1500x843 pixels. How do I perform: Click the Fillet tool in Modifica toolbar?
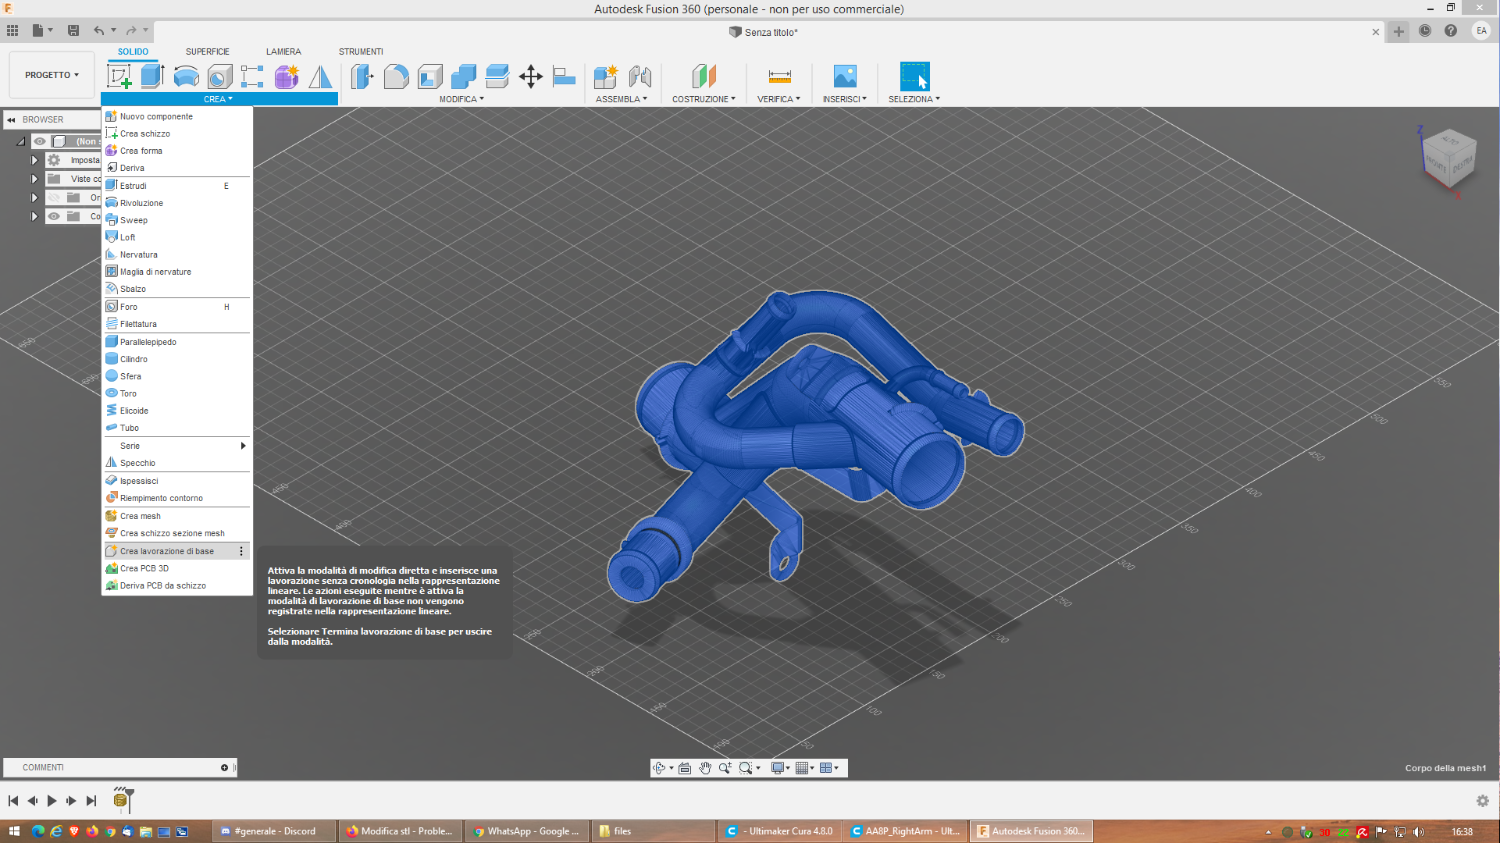pyautogui.click(x=396, y=76)
